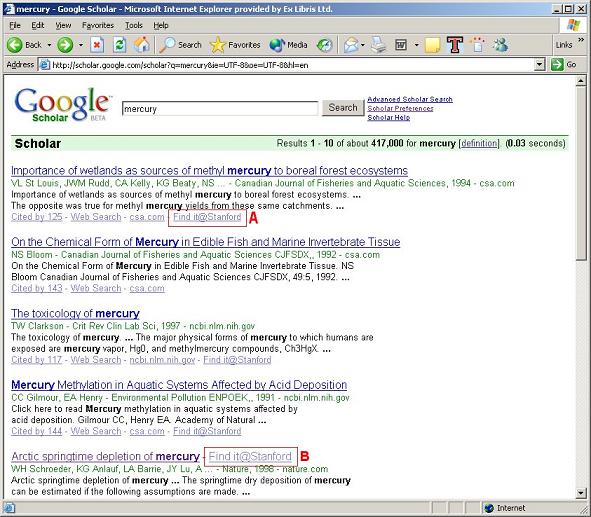Click the vertical scrollbar down arrow
Screen dimensions: 591x517
pyautogui.click(x=581, y=493)
